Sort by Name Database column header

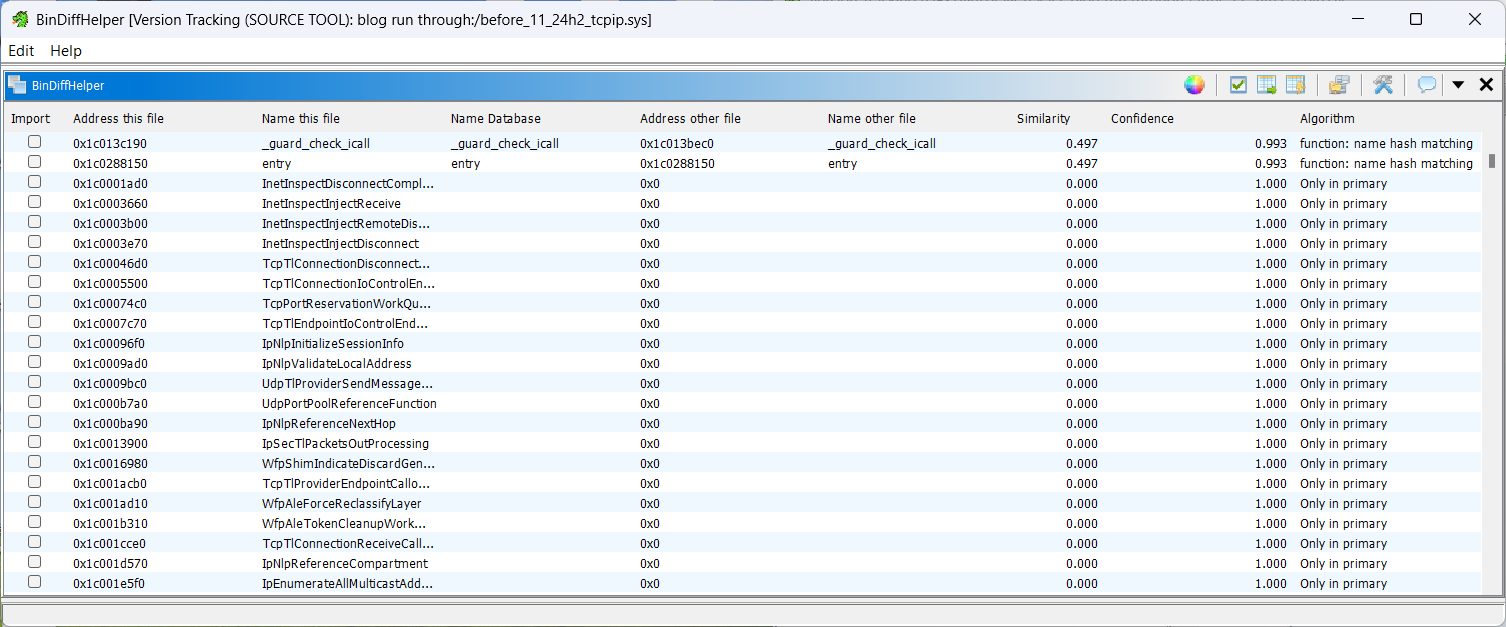496,118
